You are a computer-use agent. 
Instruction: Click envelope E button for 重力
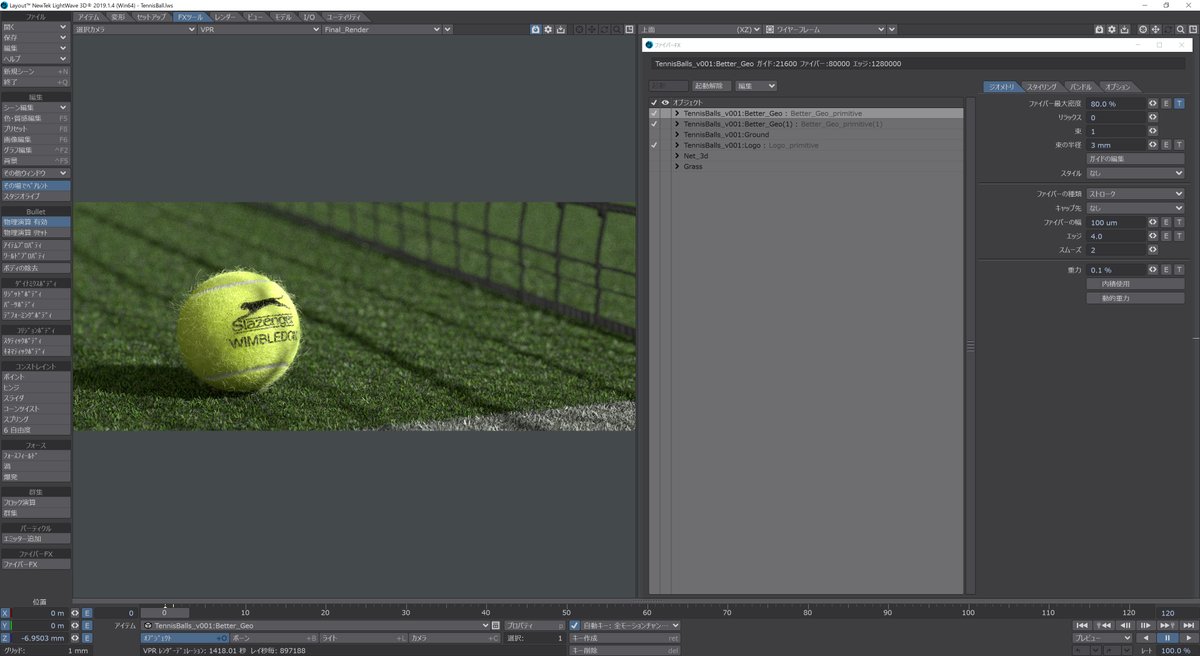pos(1166,270)
